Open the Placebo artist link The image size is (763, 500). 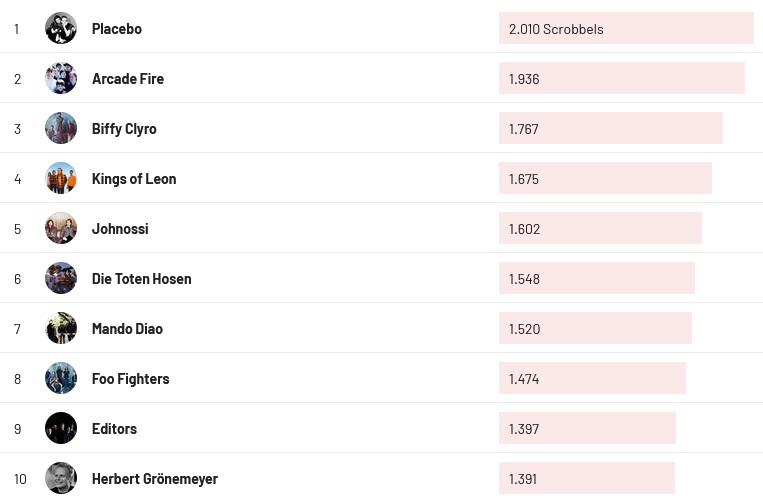click(x=117, y=29)
